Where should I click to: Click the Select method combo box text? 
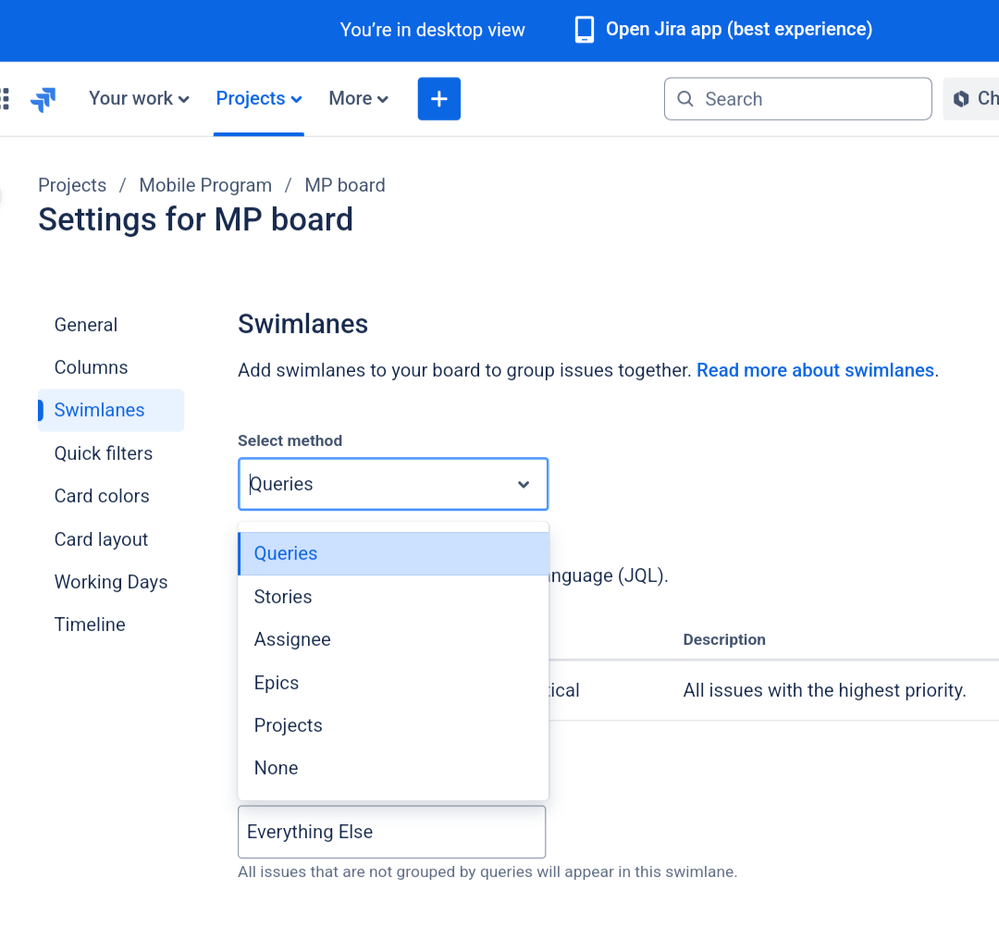pyautogui.click(x=281, y=484)
